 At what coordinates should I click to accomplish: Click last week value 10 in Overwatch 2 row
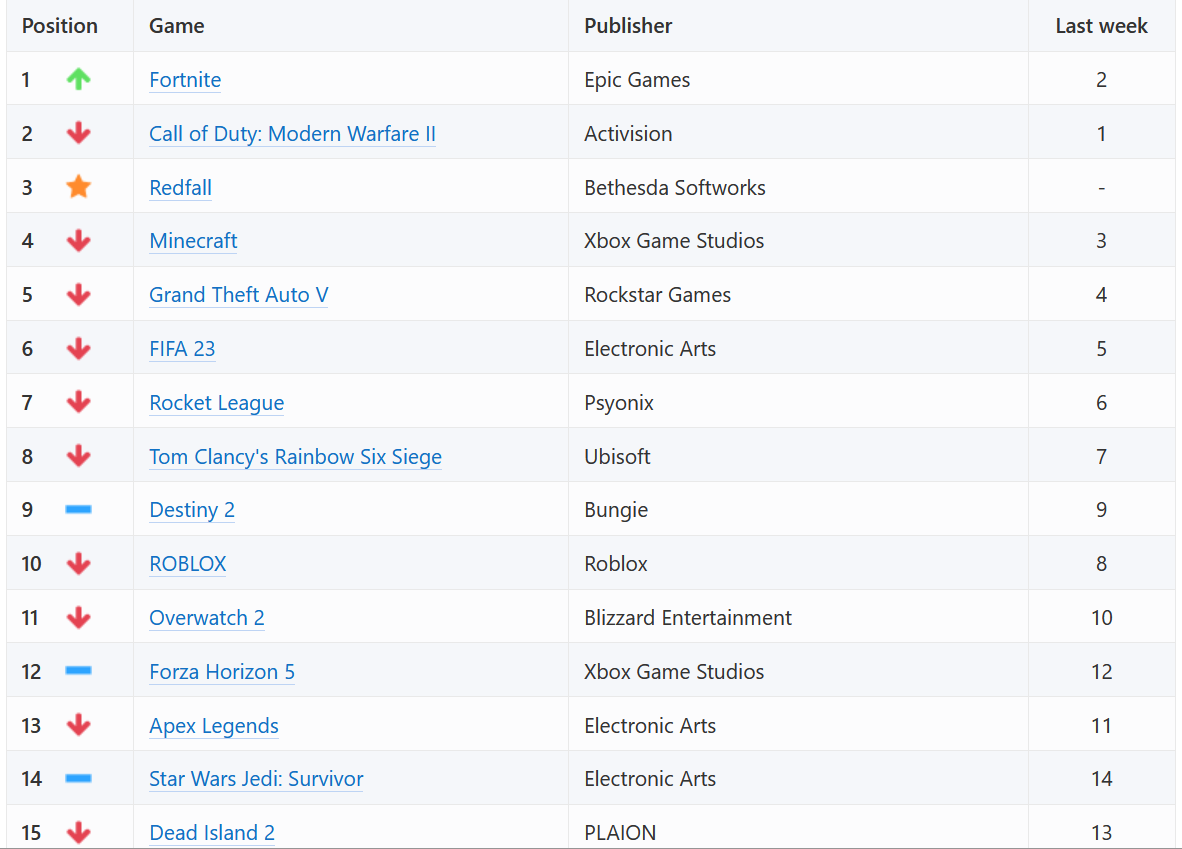coord(1101,618)
